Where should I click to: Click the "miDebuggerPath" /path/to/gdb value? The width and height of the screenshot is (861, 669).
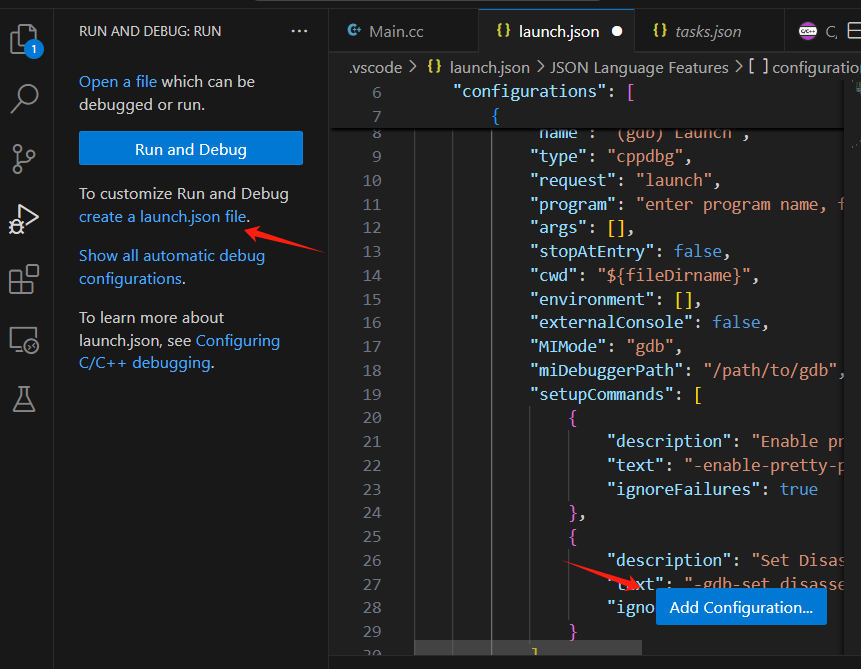coord(770,370)
